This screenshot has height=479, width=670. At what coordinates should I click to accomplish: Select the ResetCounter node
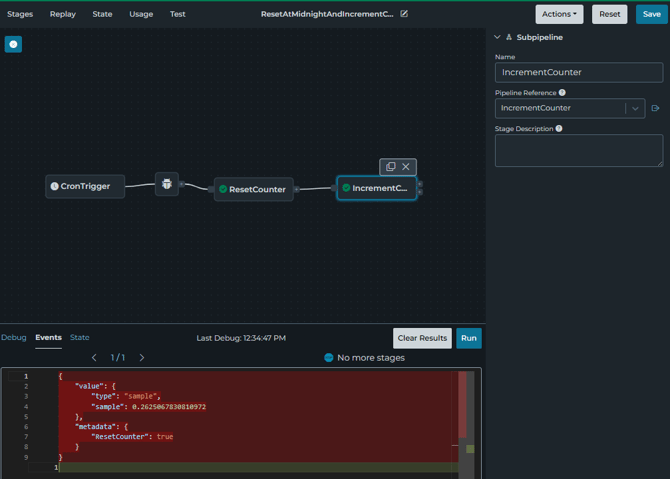[x=253, y=189]
